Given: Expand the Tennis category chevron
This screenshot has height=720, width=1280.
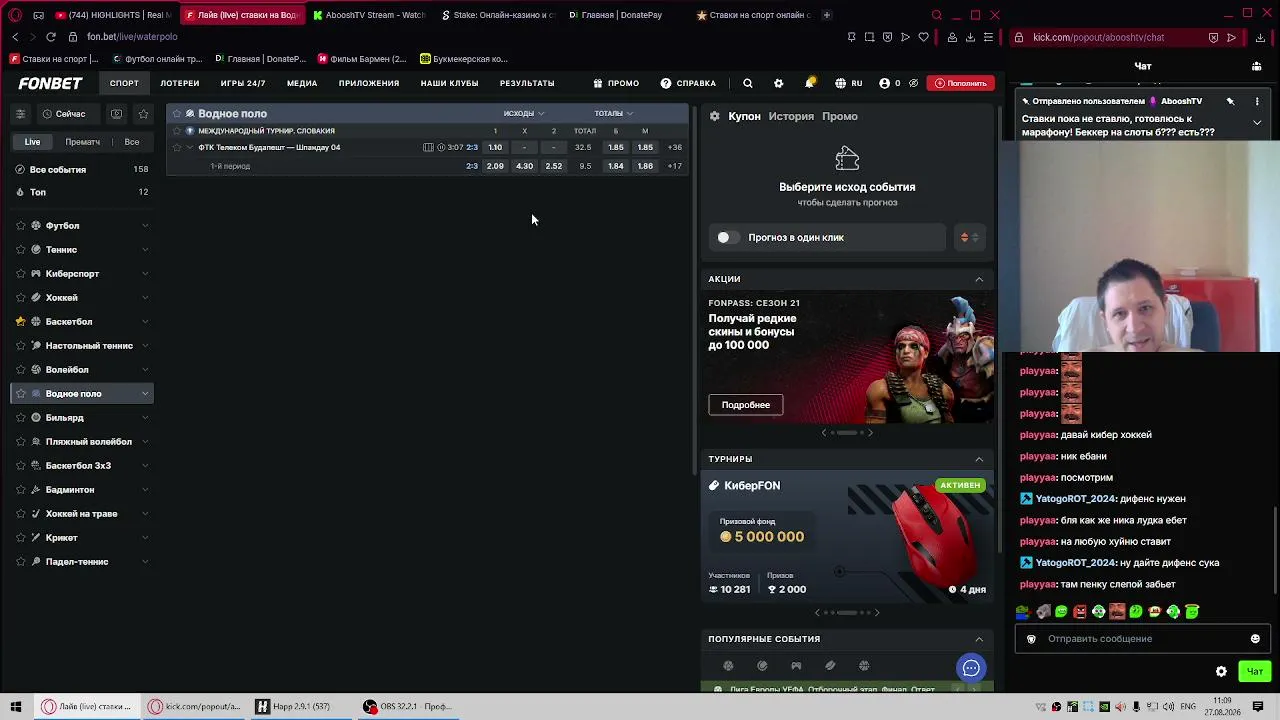Looking at the screenshot, I should tap(145, 250).
